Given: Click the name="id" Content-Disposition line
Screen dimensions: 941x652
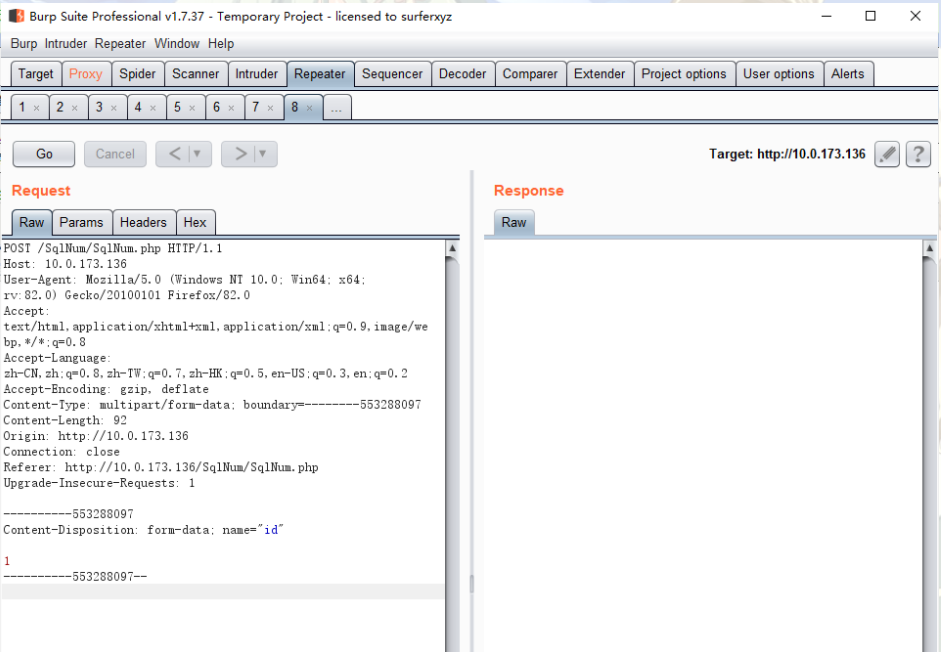Looking at the screenshot, I should [143, 530].
